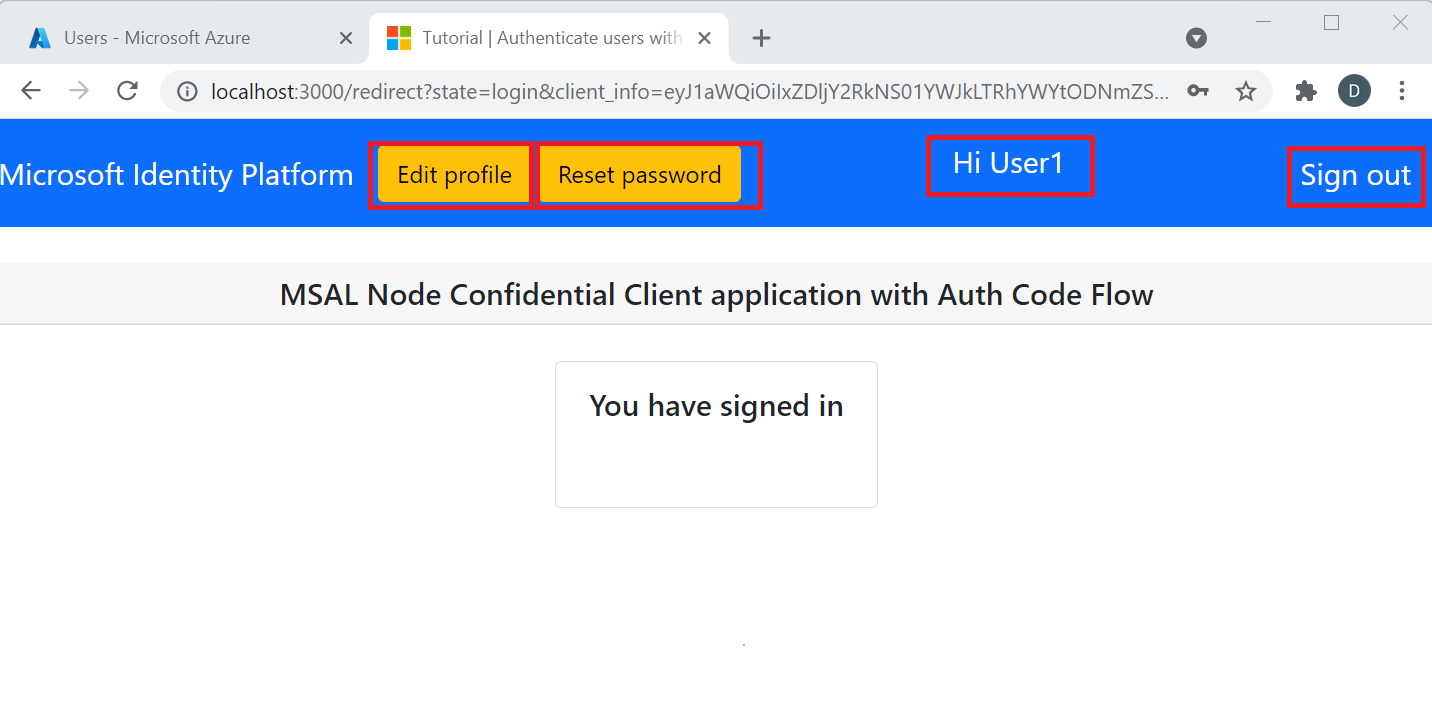Click inside the address bar URL
Screen dimensions: 1432x709
pyautogui.click(x=600, y=91)
